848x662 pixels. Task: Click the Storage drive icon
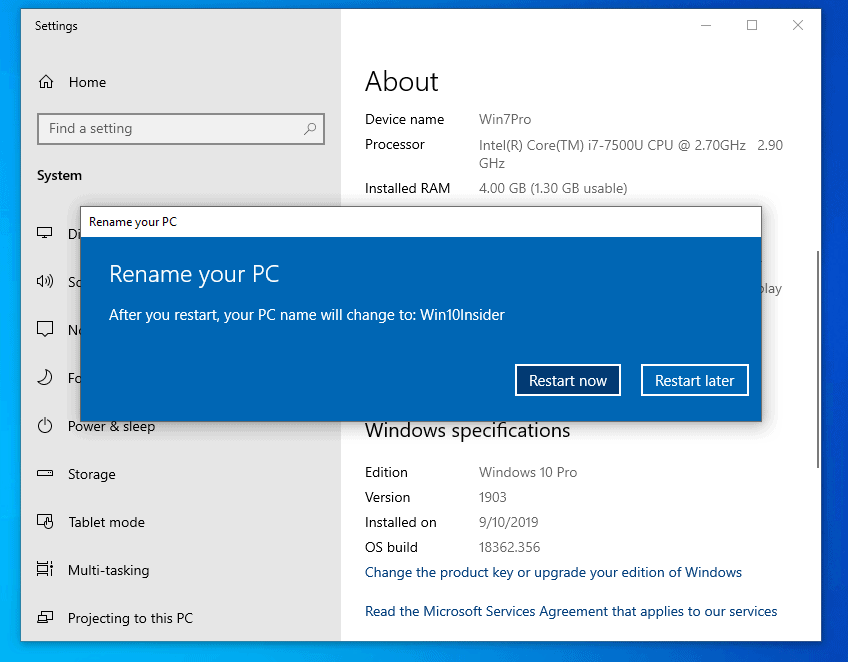coord(45,474)
